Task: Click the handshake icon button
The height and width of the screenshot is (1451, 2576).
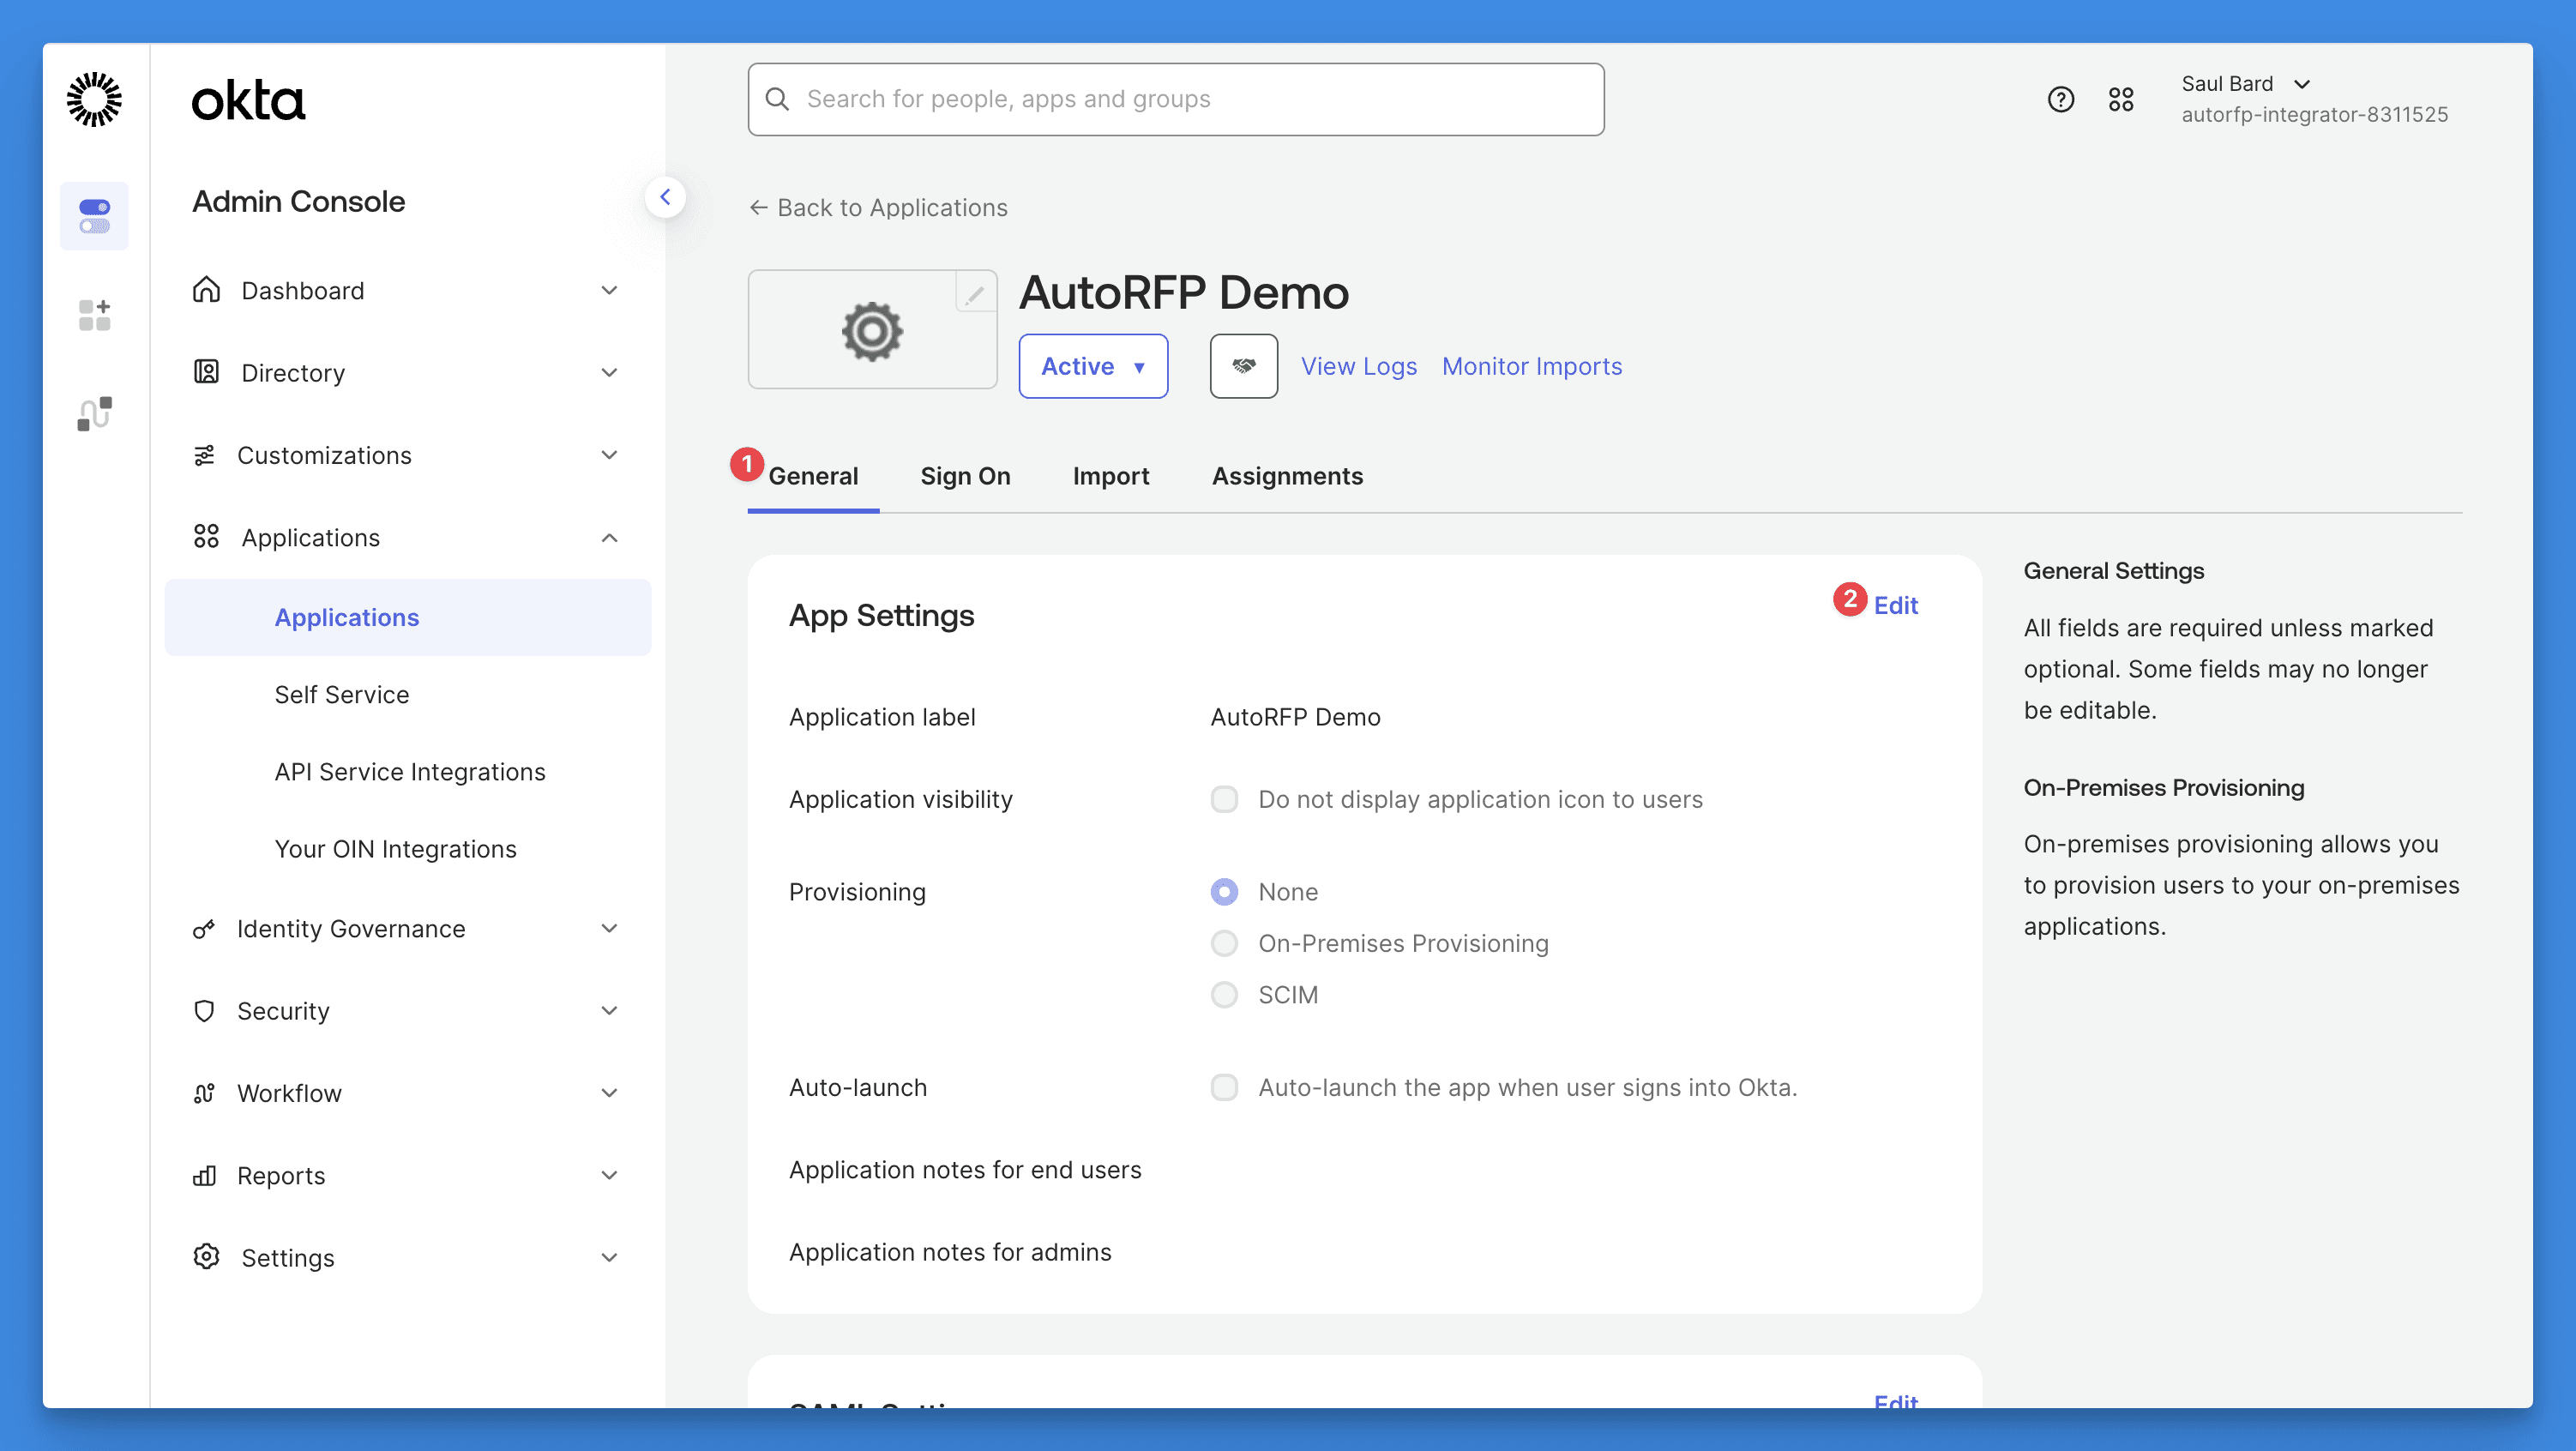Action: 1243,366
